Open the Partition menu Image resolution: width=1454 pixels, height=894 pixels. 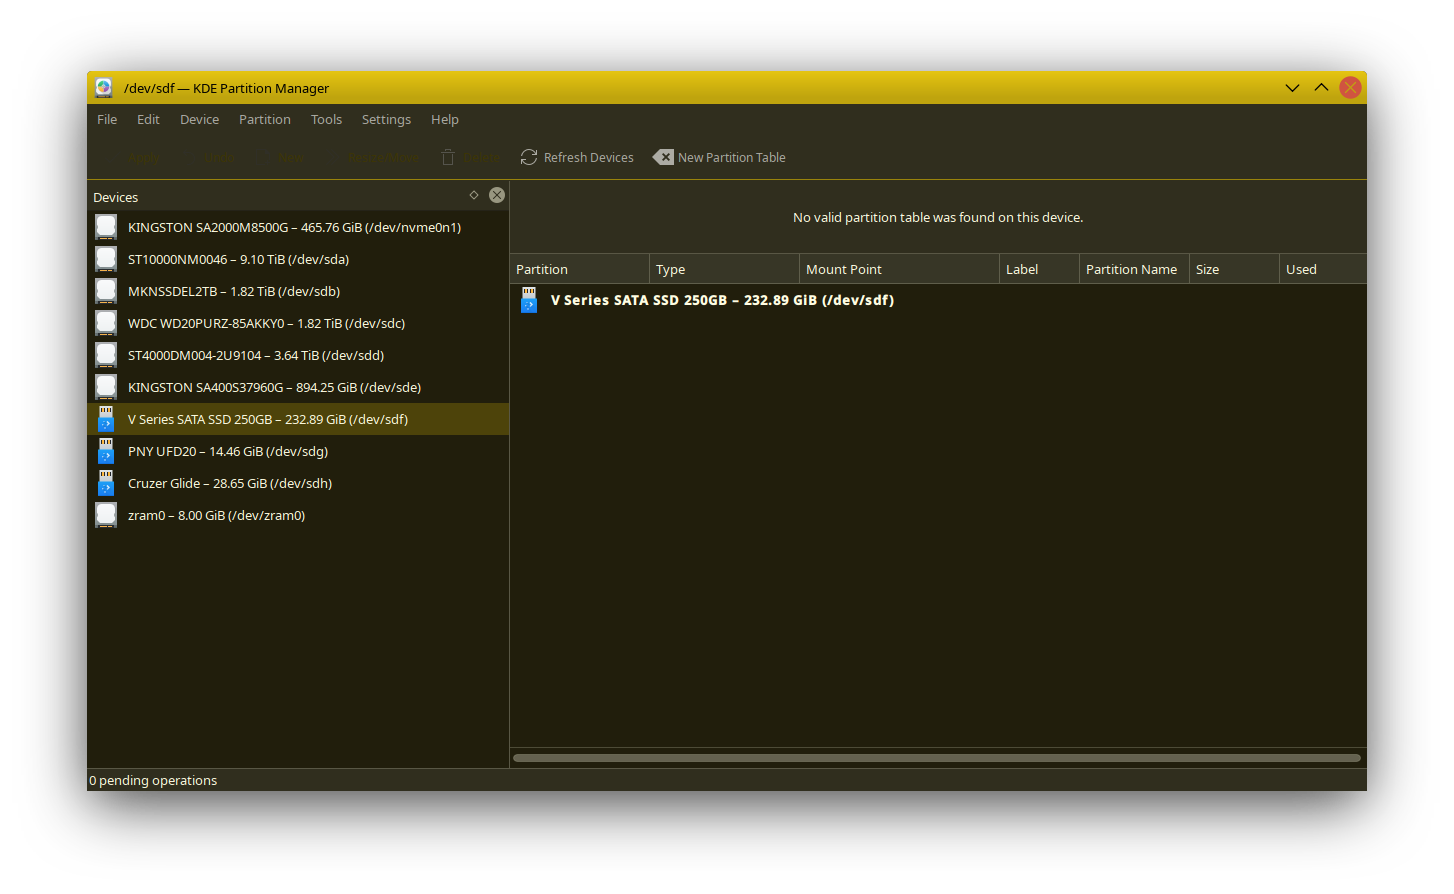tap(265, 119)
